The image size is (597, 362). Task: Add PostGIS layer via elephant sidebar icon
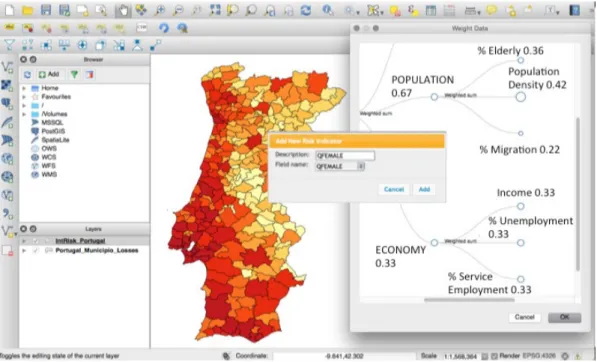[7, 104]
